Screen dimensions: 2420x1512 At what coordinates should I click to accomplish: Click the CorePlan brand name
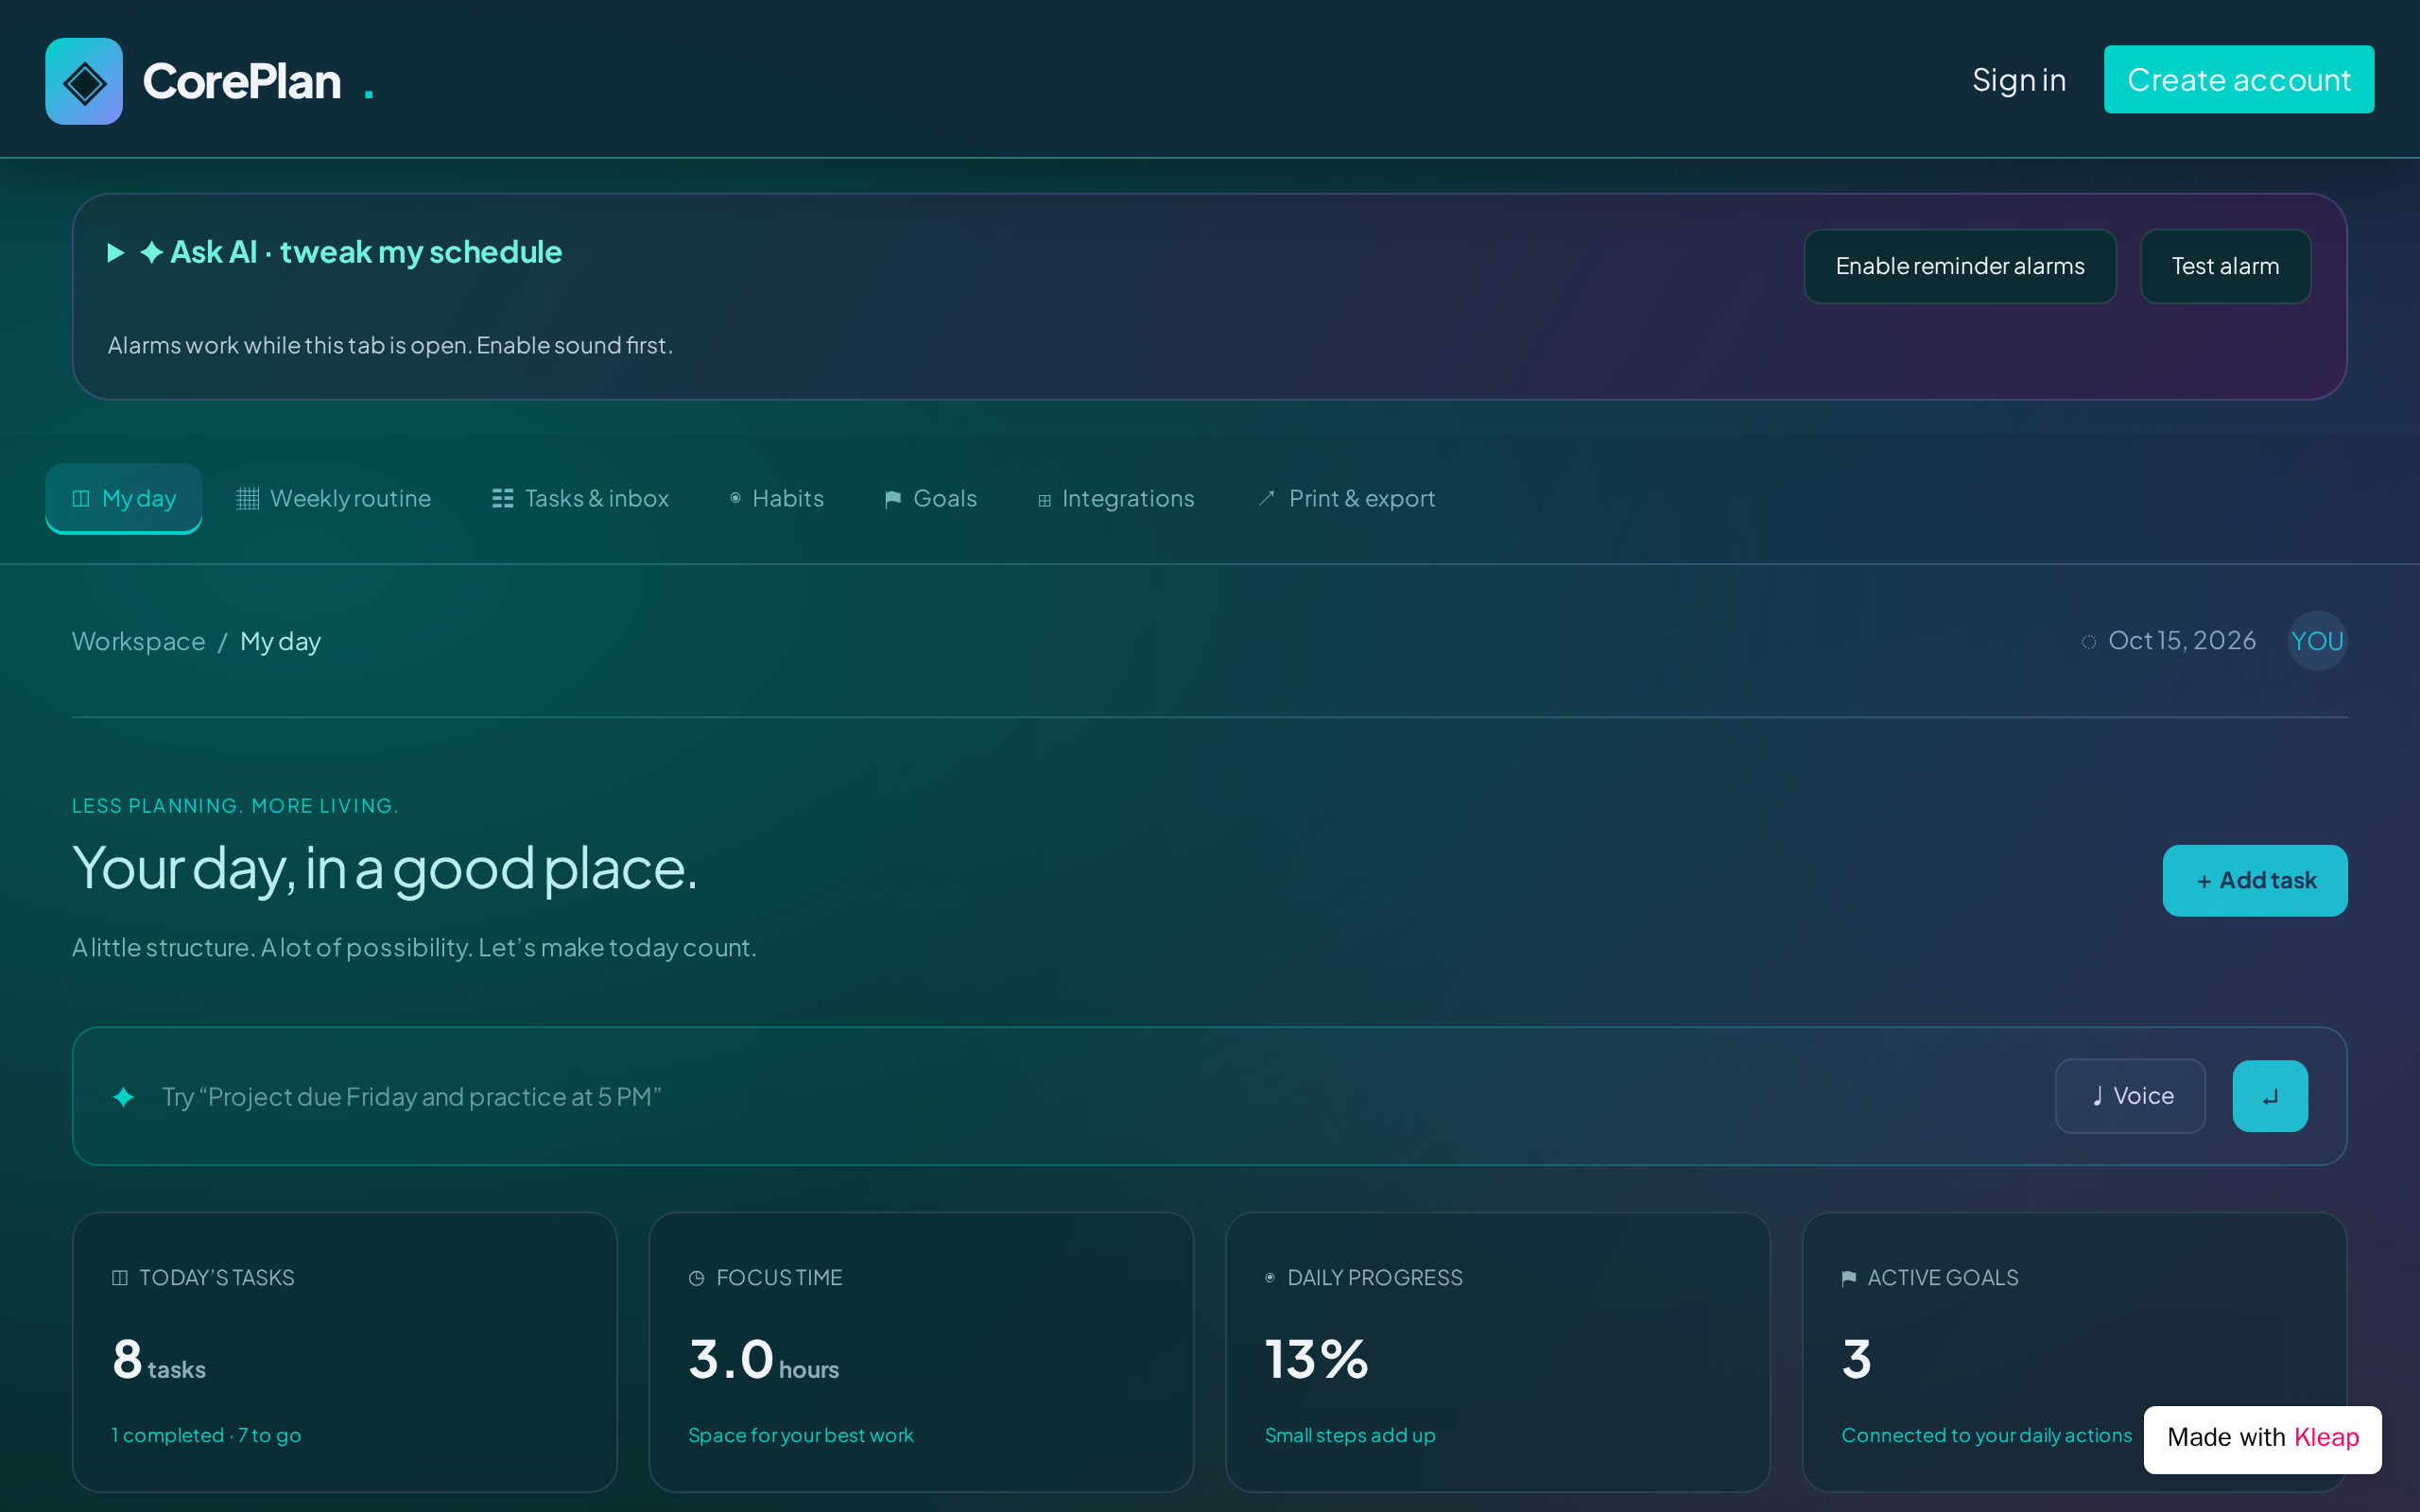point(242,81)
